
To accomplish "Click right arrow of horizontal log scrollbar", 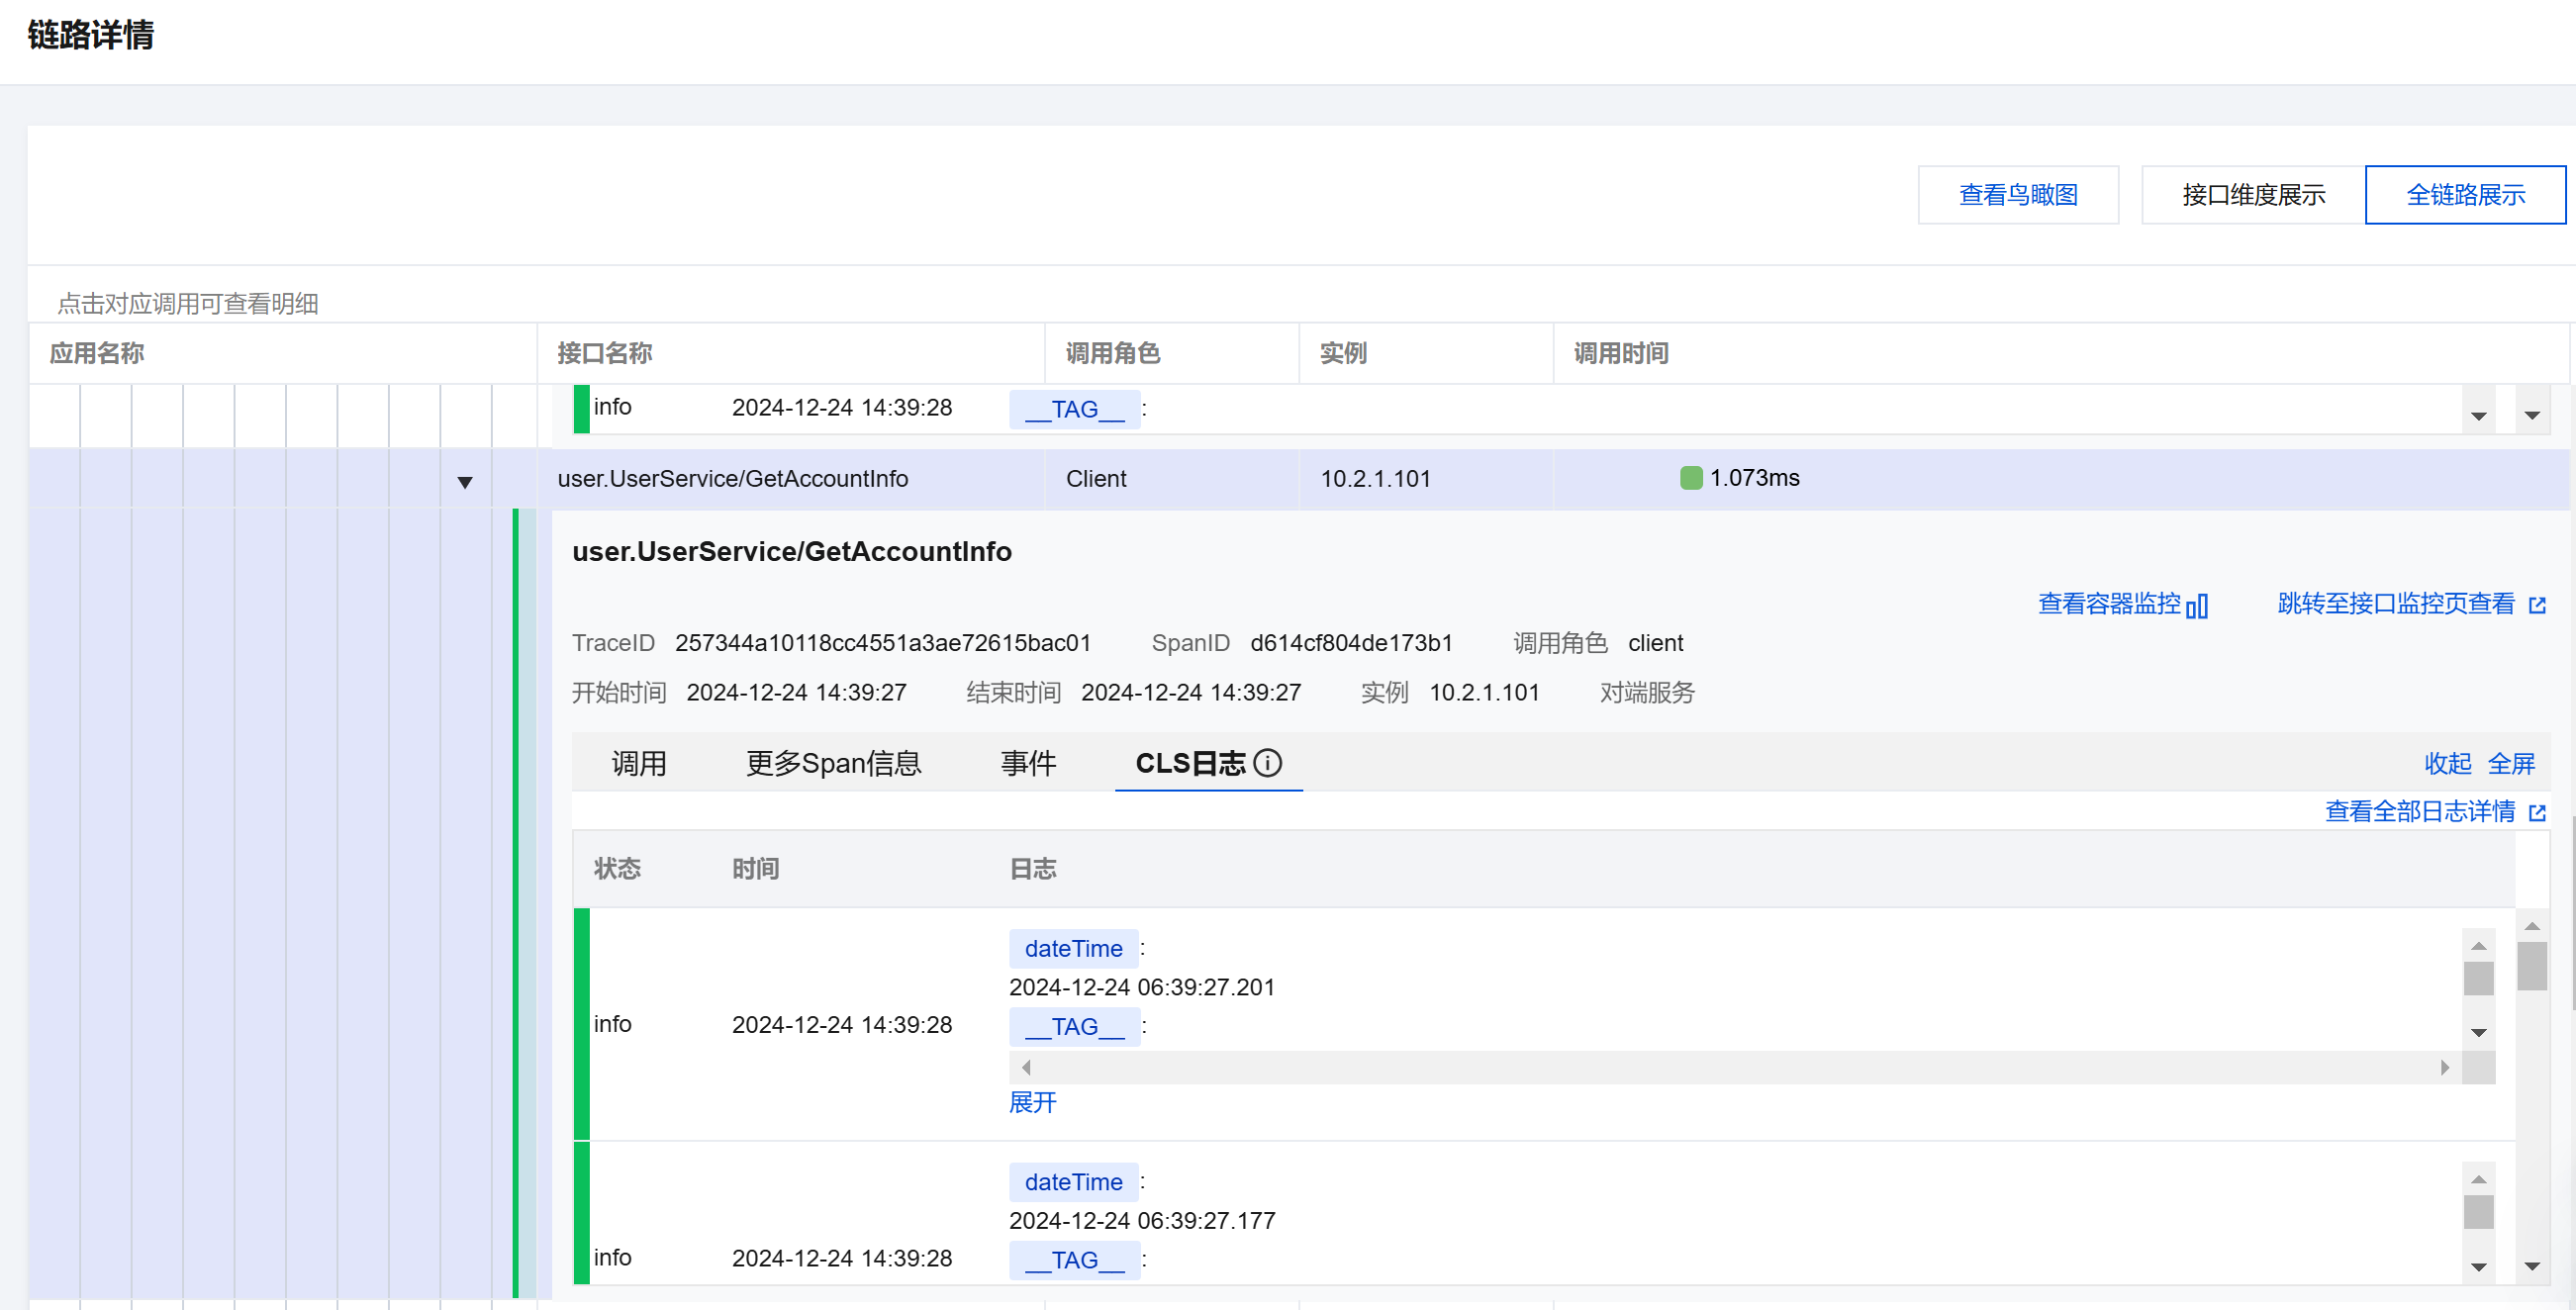I will click(x=2444, y=1067).
